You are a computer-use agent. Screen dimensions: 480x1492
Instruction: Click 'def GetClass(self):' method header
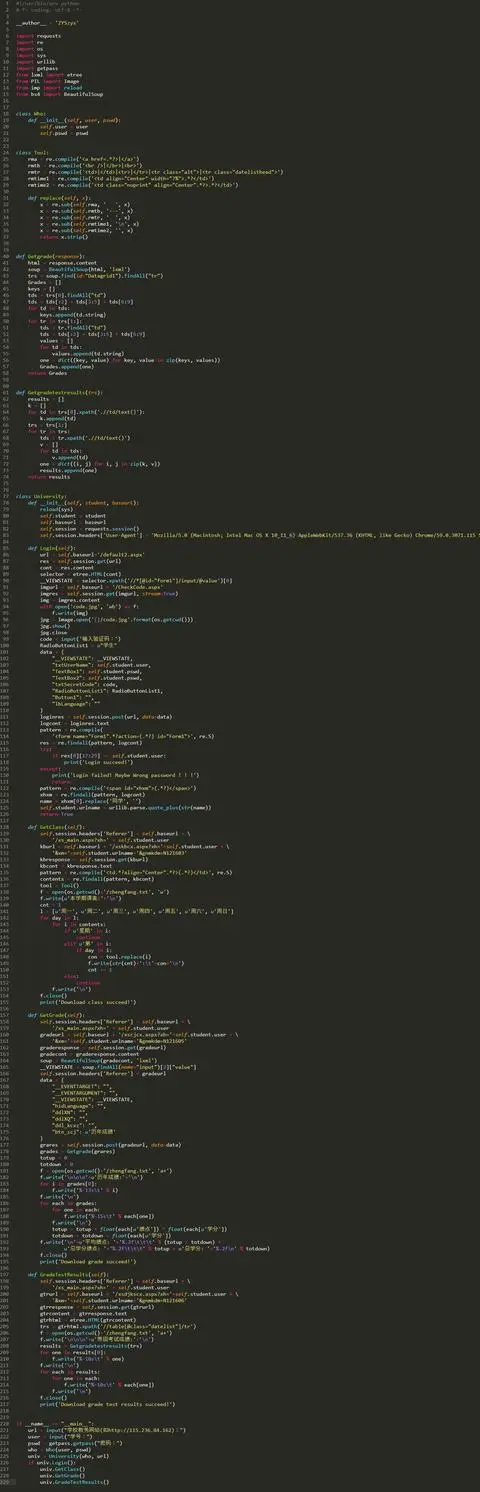[x=56, y=828]
